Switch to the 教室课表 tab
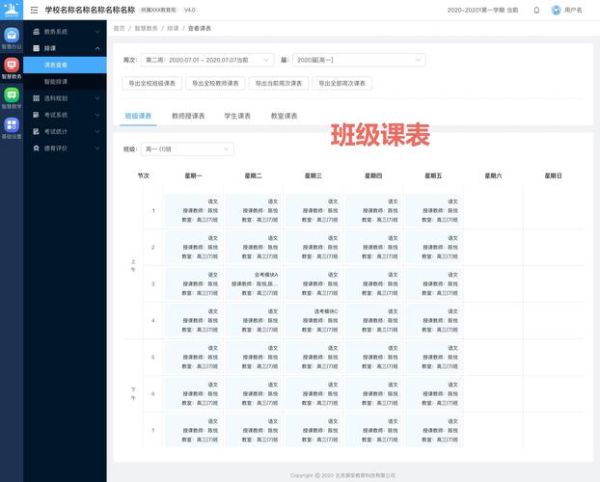This screenshot has height=482, width=600. point(284,116)
